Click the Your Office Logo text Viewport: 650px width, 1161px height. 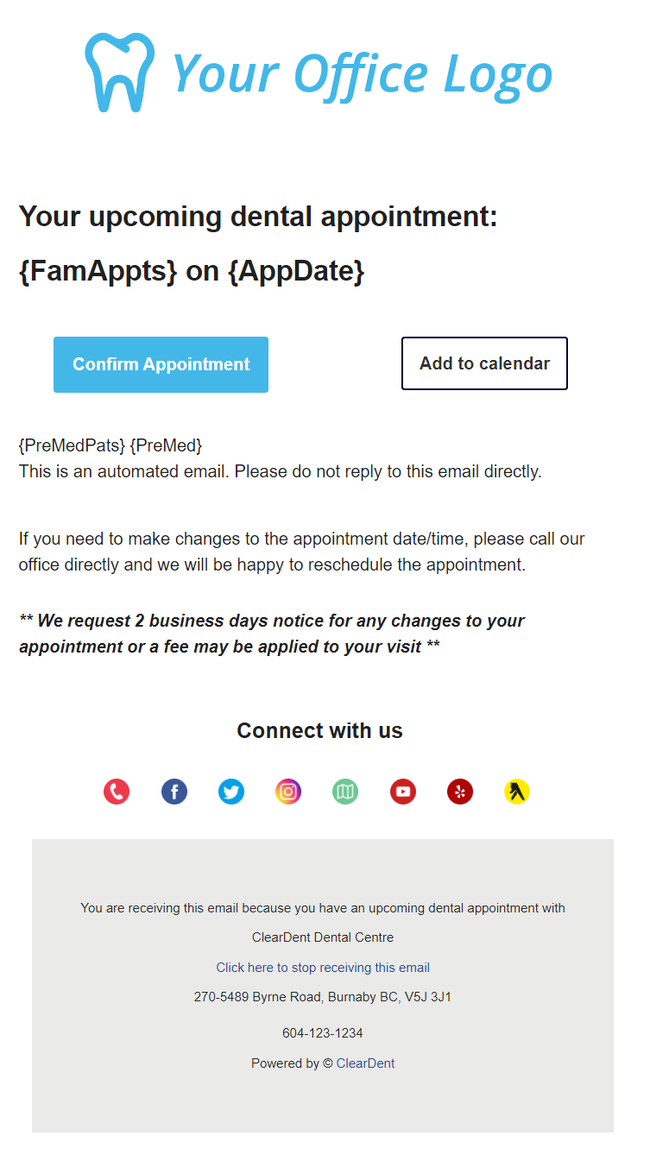[362, 75]
